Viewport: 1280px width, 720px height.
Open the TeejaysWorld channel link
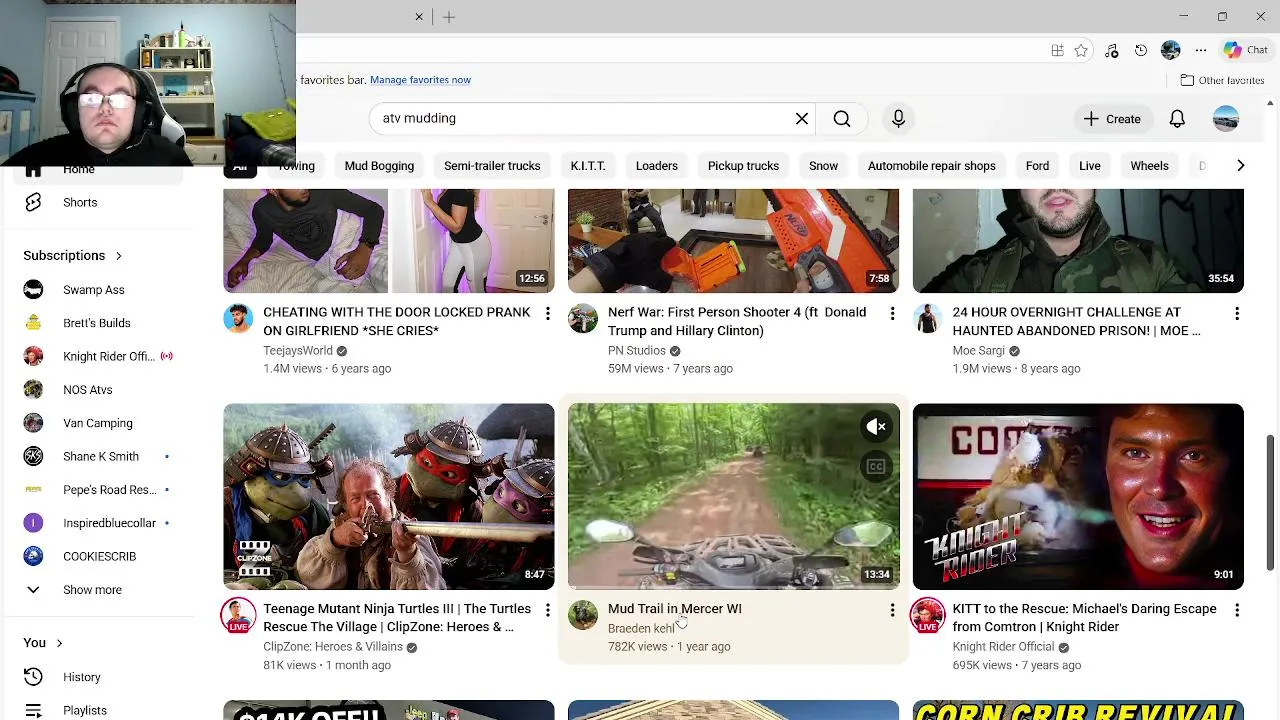[298, 350]
